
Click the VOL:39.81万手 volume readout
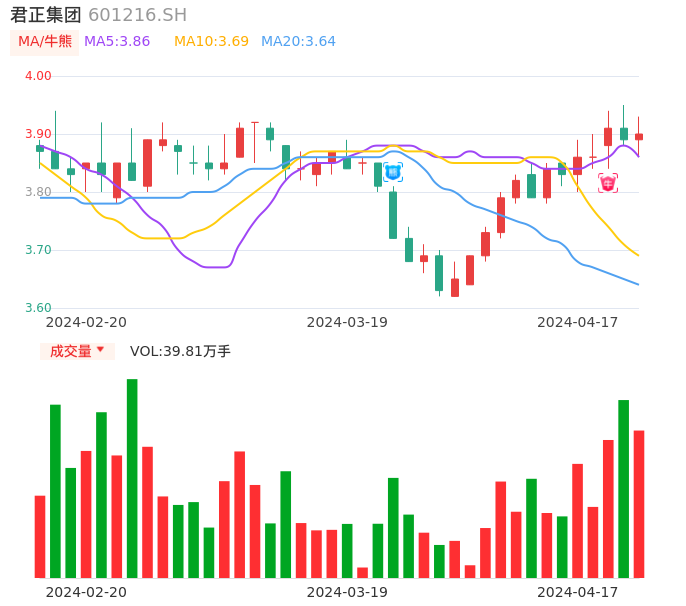(x=180, y=351)
